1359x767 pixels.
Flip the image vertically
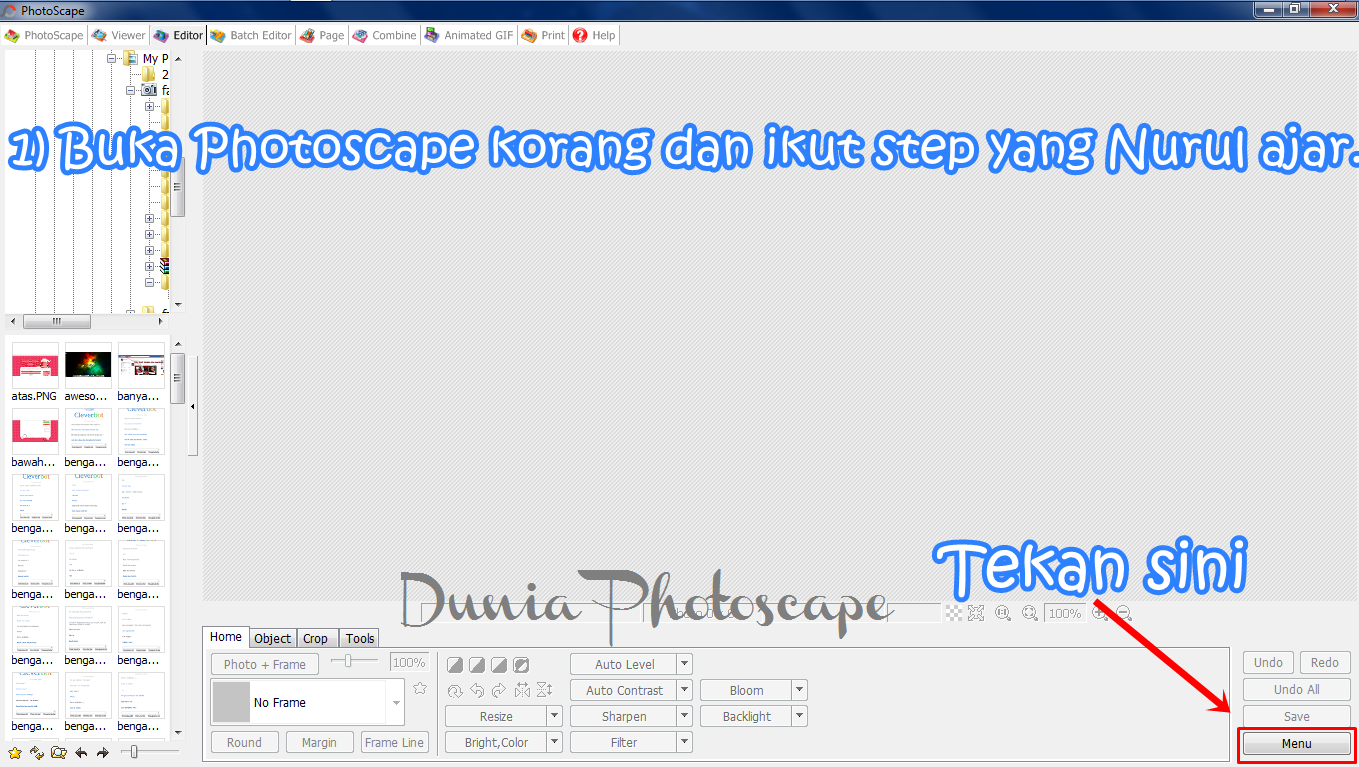point(544,690)
